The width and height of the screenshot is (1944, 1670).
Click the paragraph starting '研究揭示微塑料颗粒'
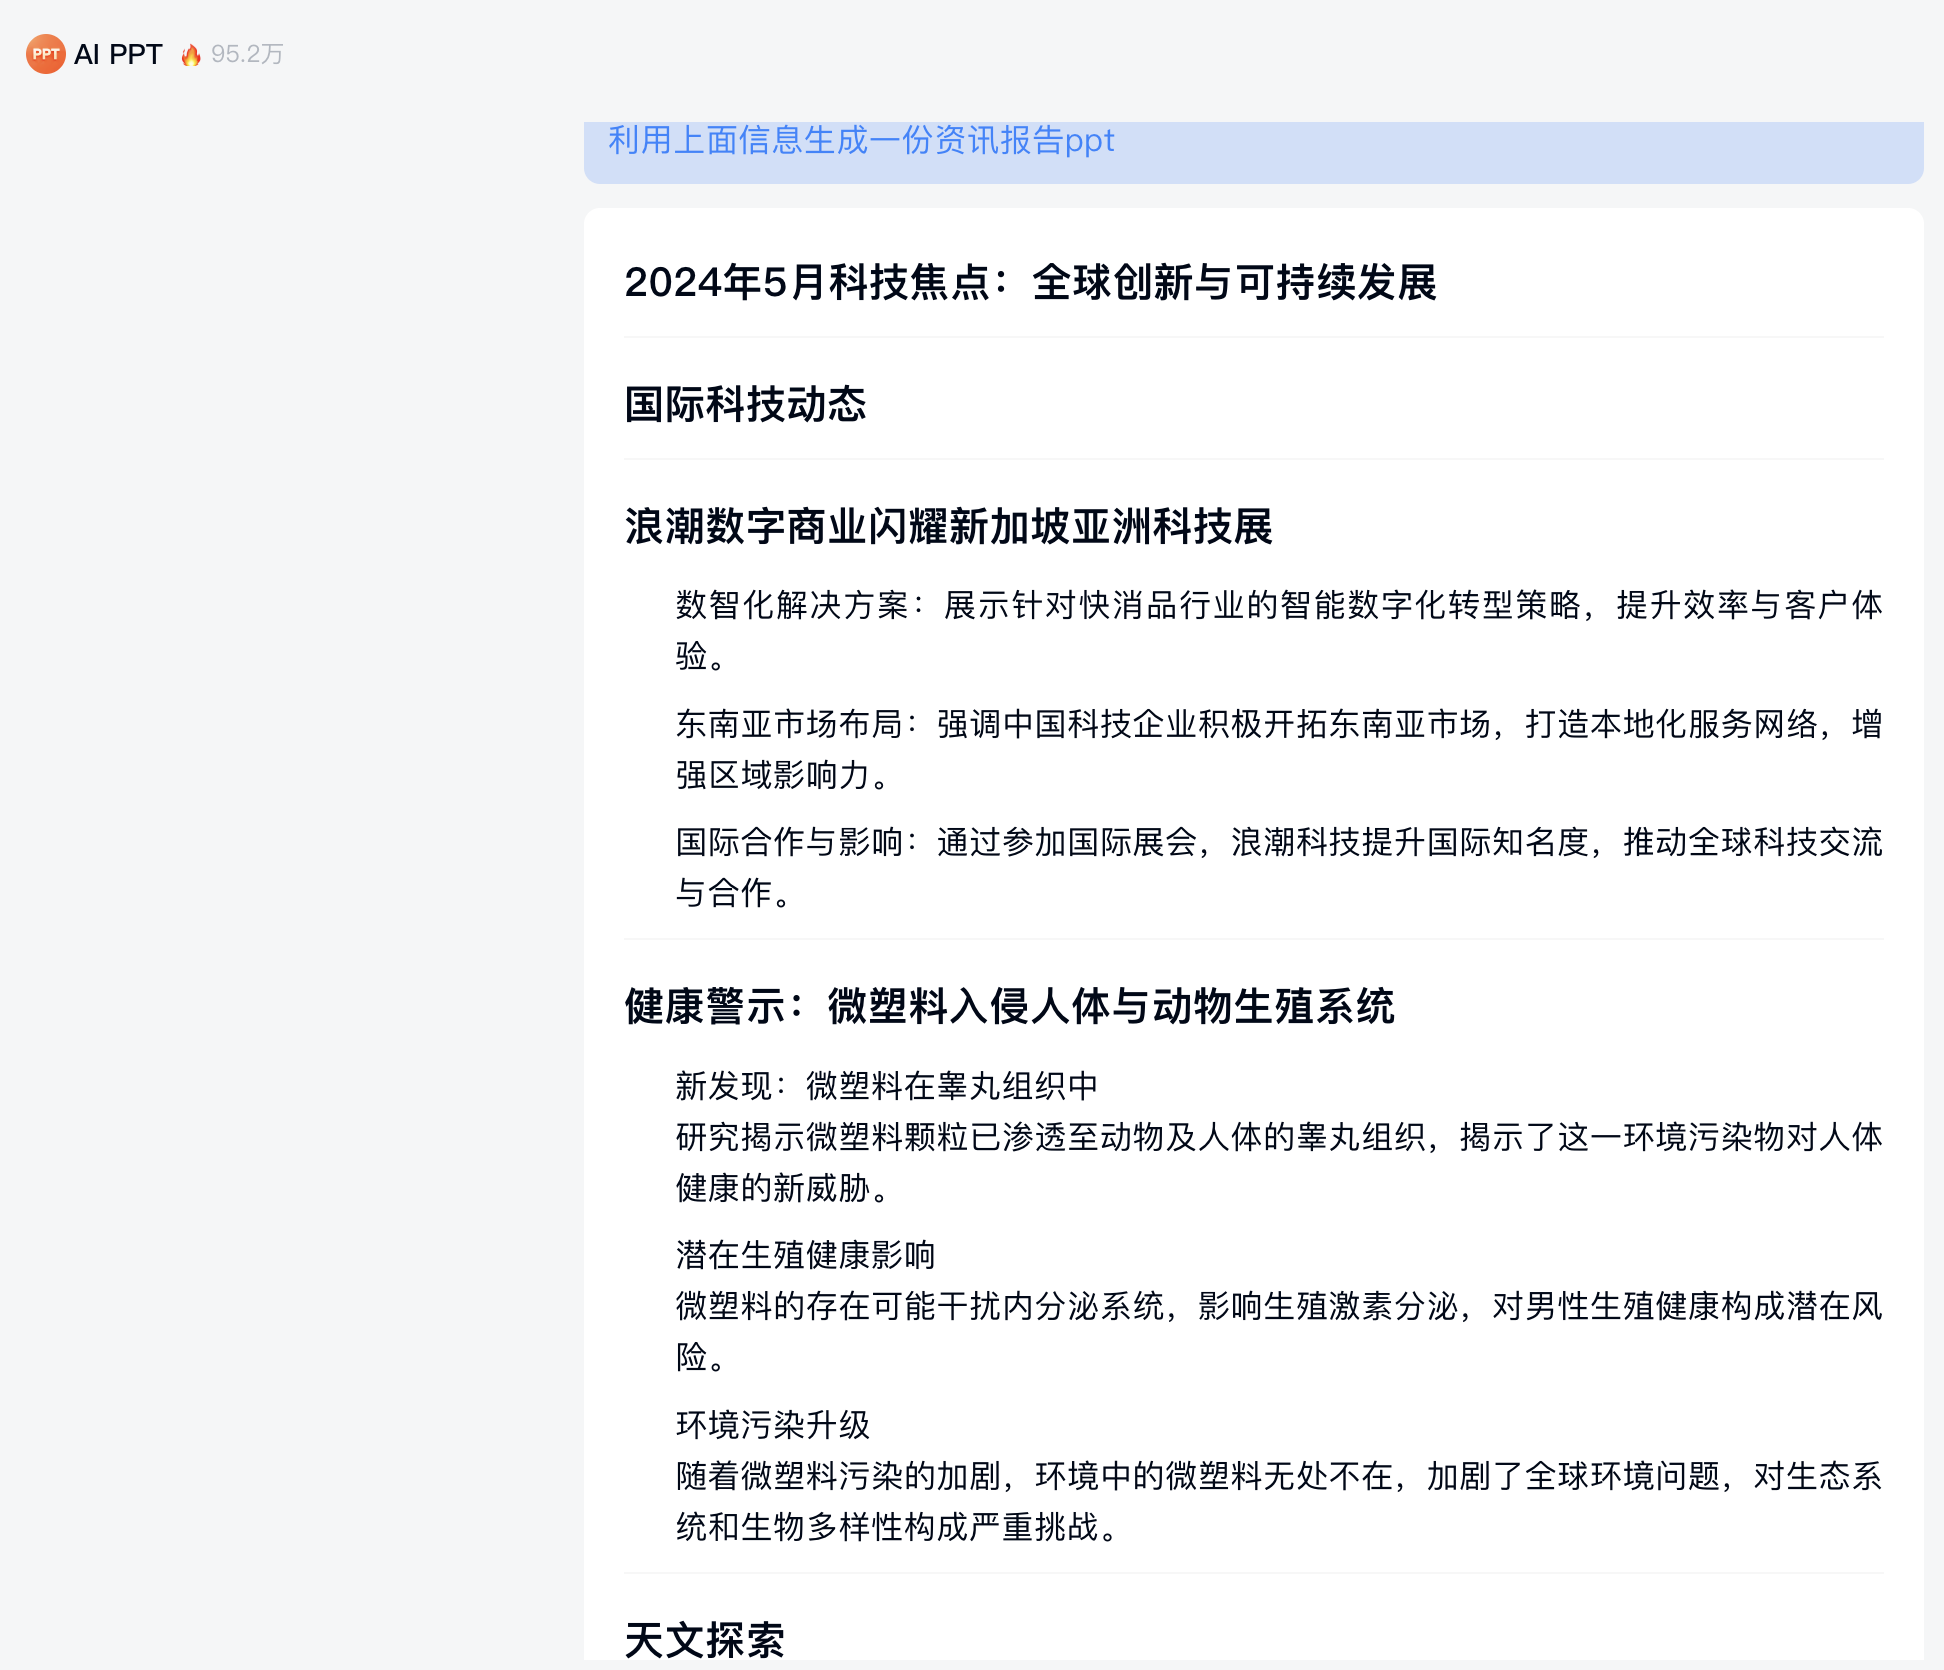coord(1279,1162)
